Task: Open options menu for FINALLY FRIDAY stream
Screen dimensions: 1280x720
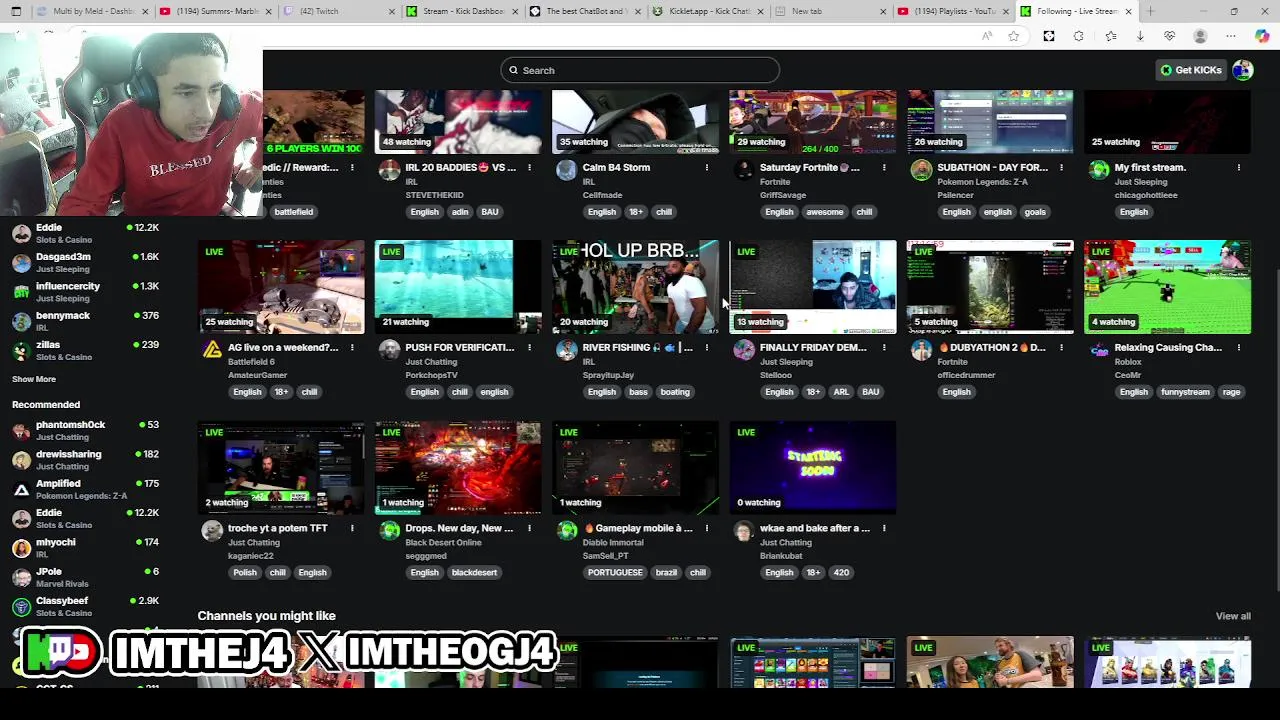Action: pos(884,348)
